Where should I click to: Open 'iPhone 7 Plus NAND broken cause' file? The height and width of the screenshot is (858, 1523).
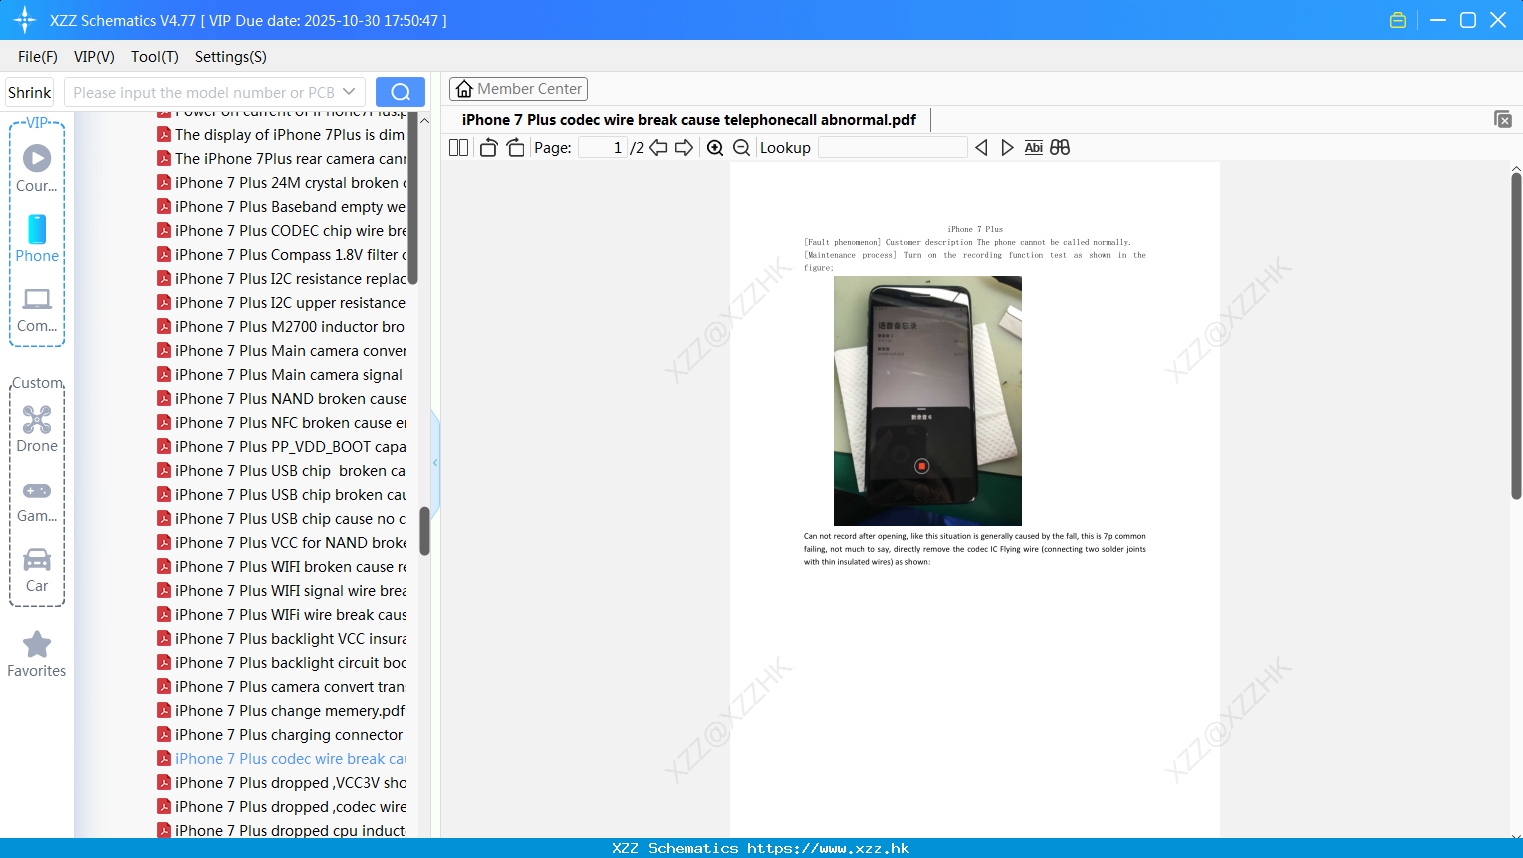click(x=282, y=399)
